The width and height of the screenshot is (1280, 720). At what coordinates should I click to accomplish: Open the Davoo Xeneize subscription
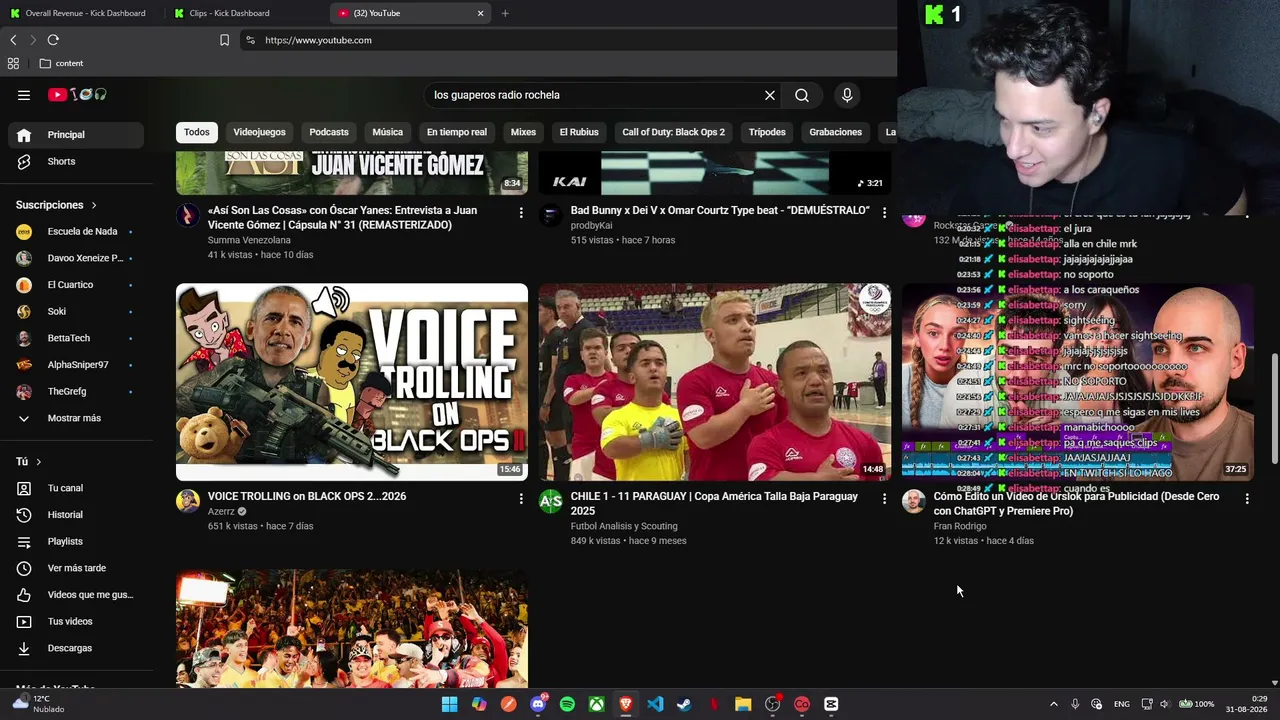(x=76, y=258)
